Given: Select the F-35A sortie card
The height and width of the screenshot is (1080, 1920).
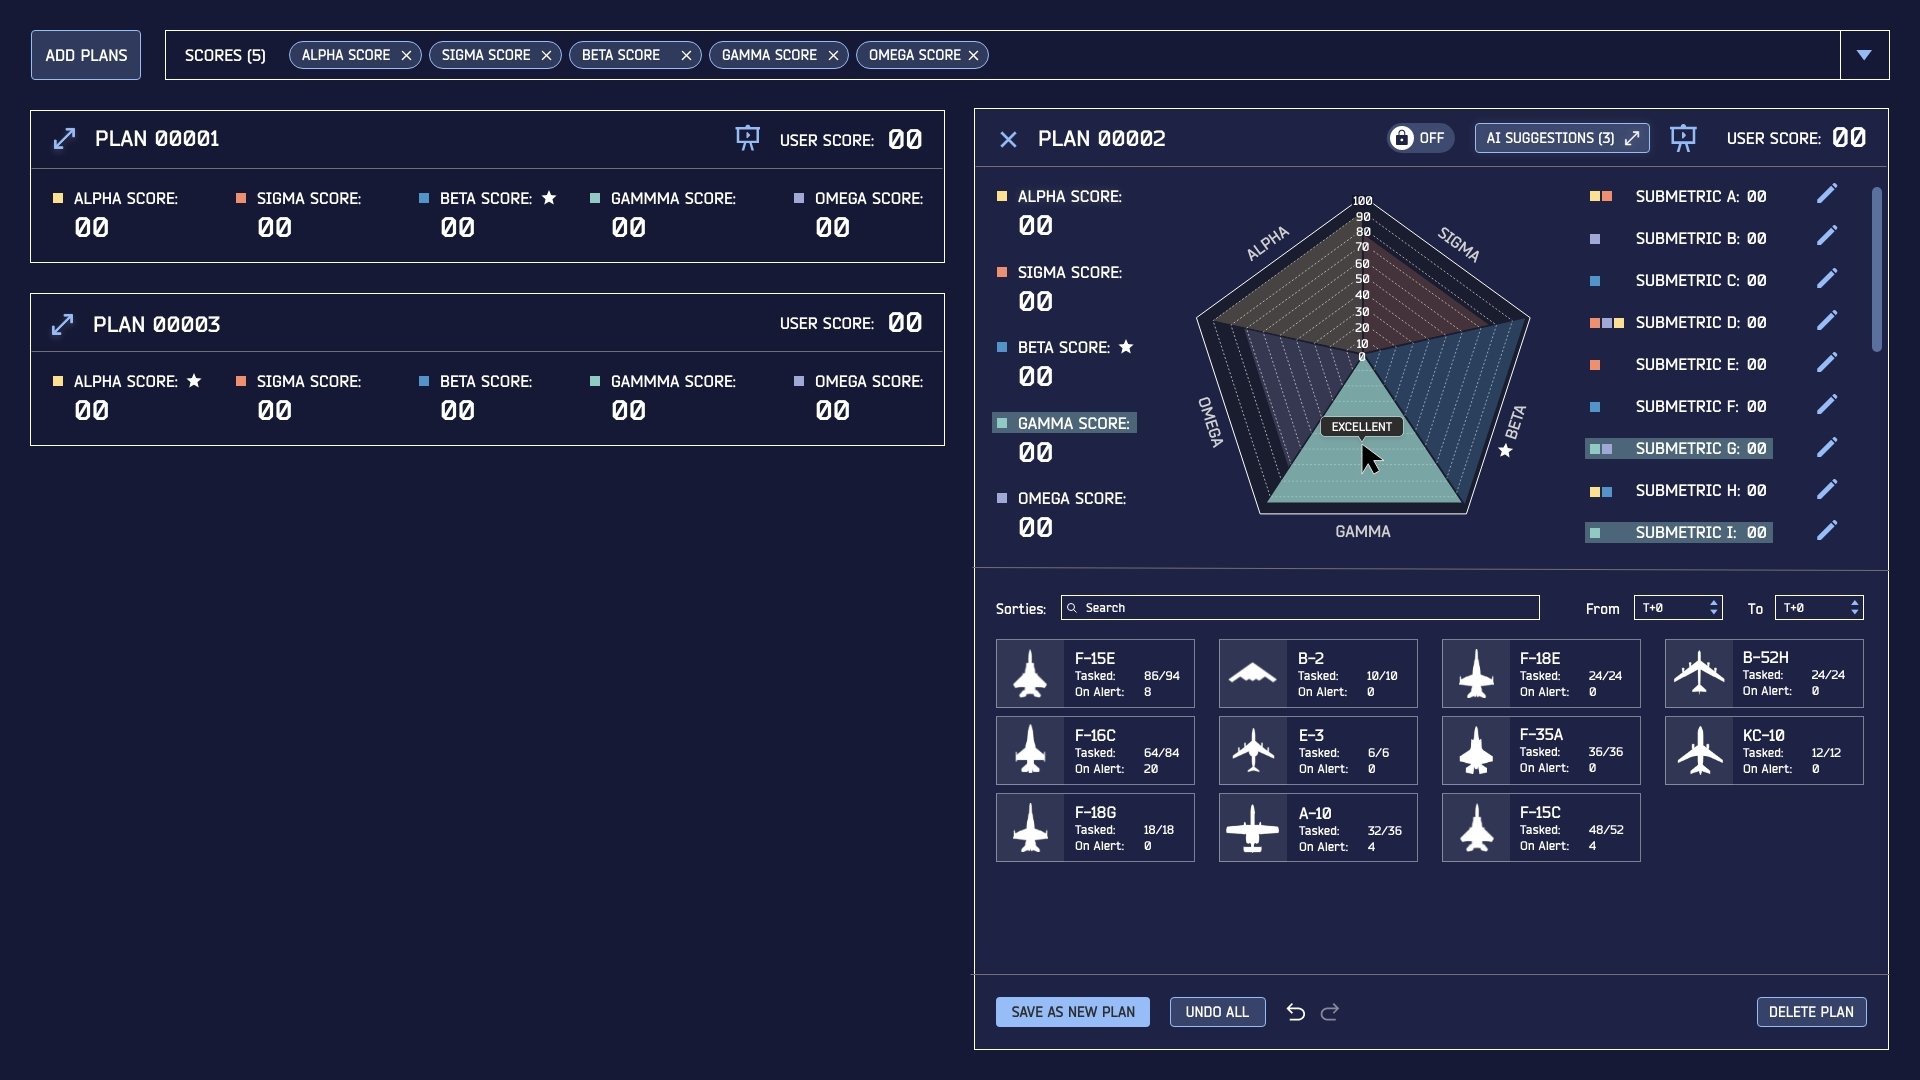Looking at the screenshot, I should (1541, 751).
